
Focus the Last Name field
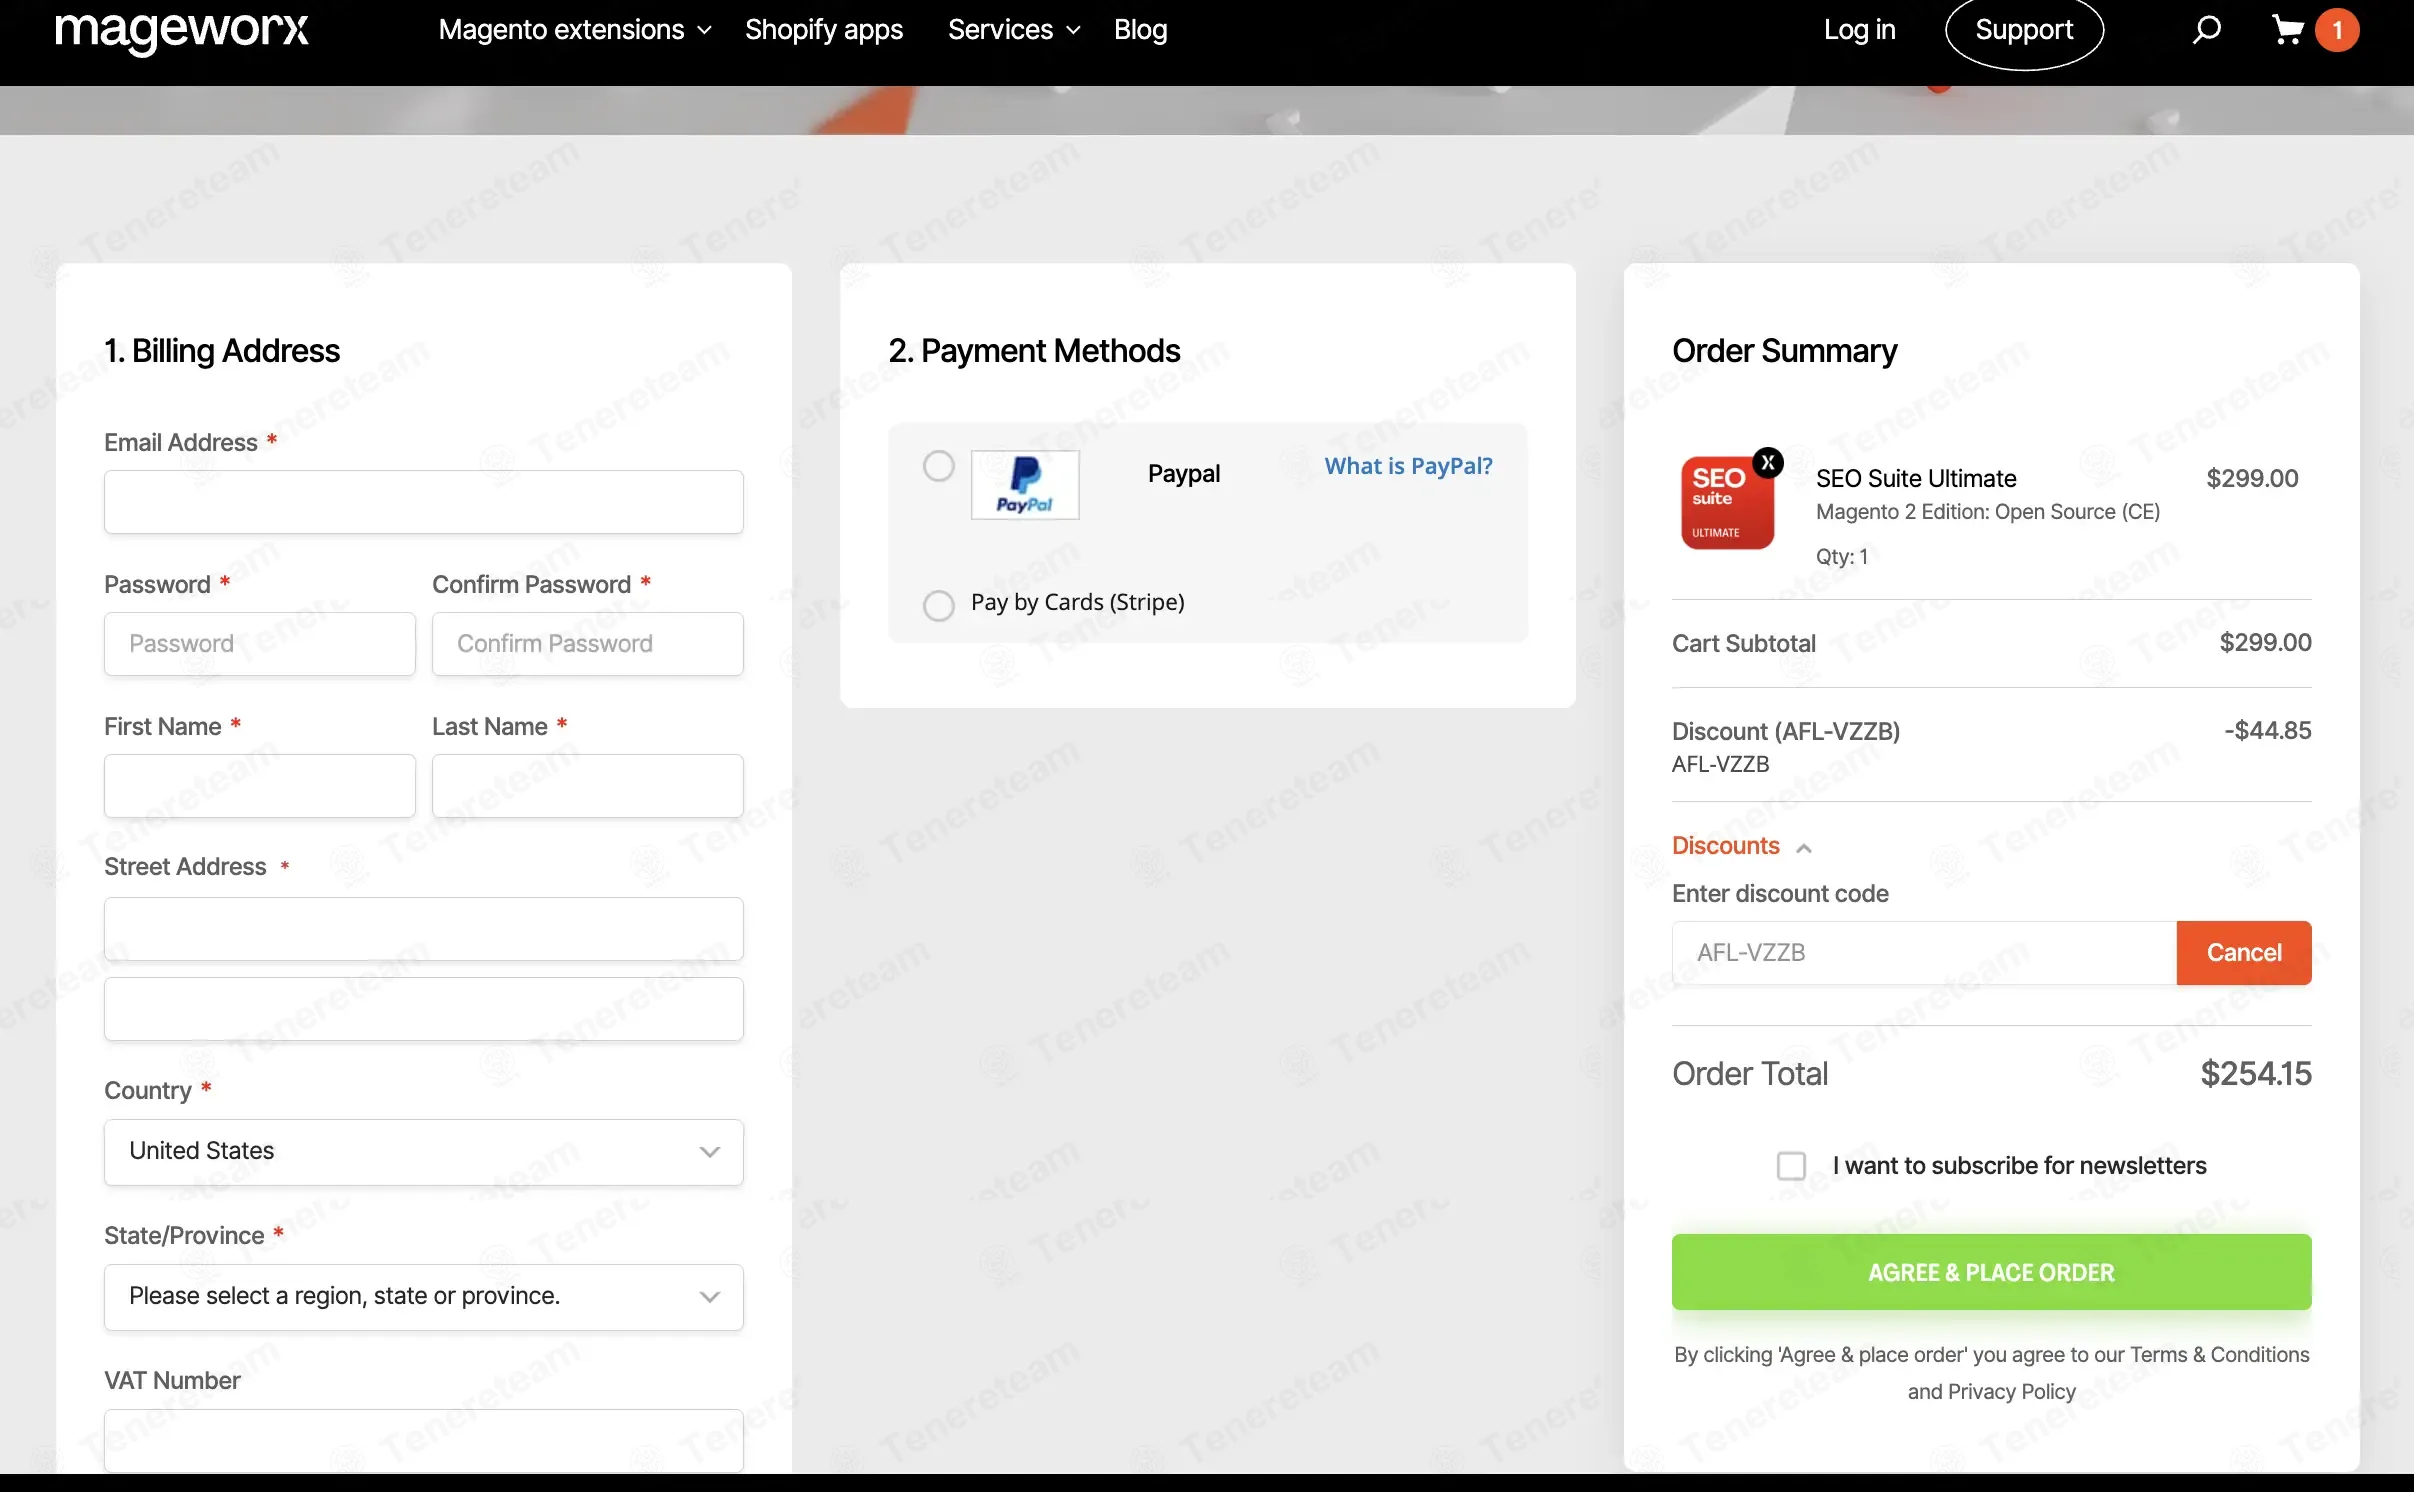tap(588, 786)
